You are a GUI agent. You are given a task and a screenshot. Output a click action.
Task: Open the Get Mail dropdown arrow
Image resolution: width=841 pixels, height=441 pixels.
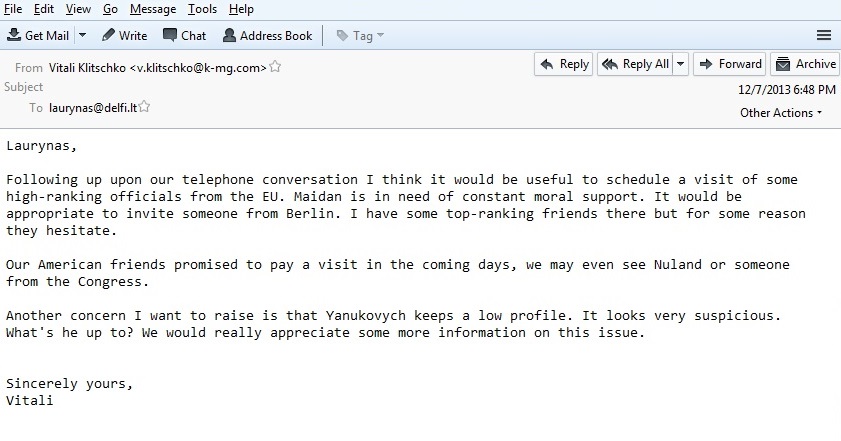pos(82,35)
